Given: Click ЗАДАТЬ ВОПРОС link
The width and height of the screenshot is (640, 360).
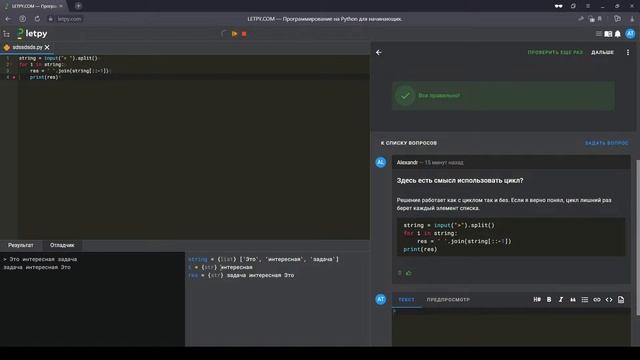Looking at the screenshot, I should click(607, 143).
